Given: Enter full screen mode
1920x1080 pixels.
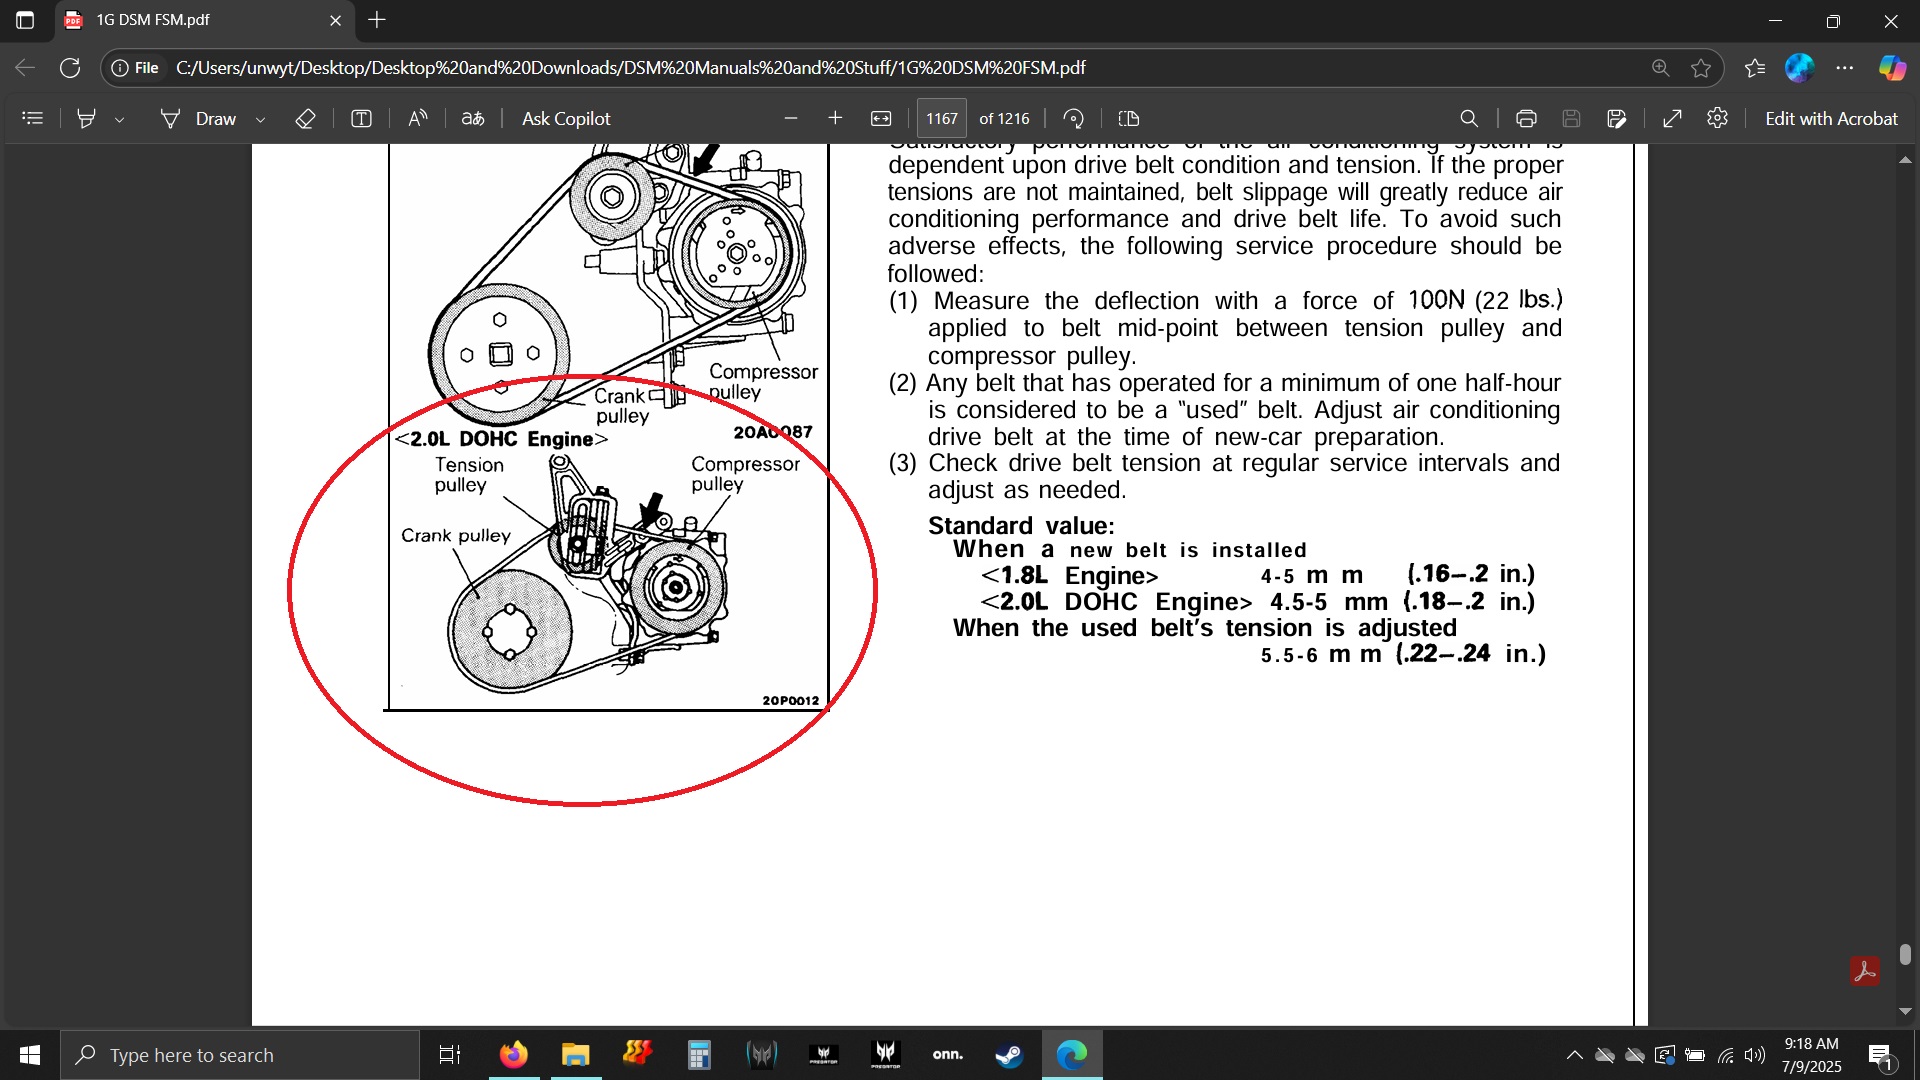Looking at the screenshot, I should pyautogui.click(x=1672, y=118).
